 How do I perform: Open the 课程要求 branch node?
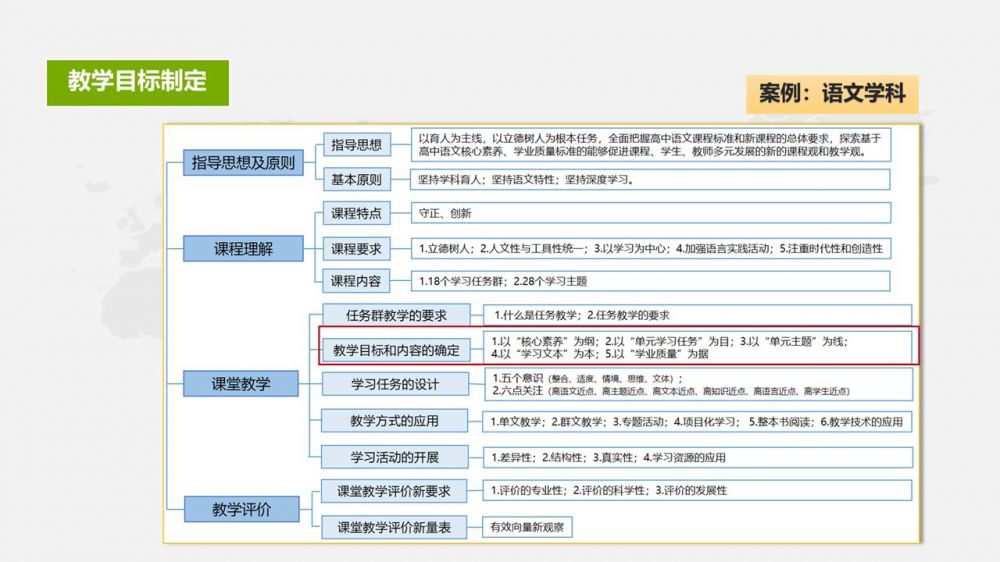356,249
